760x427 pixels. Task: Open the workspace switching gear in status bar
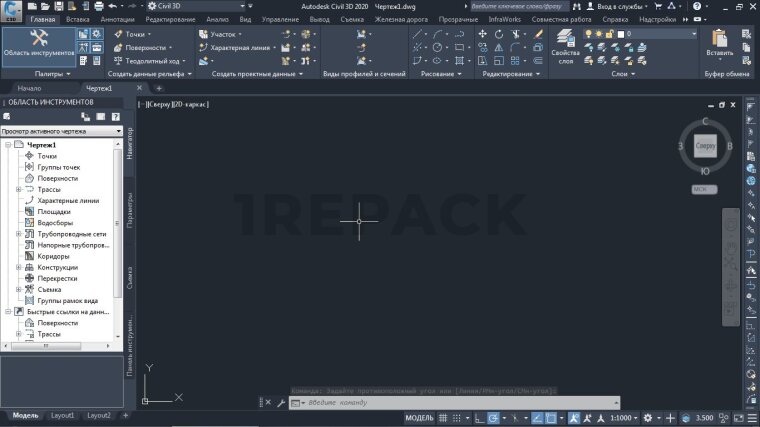click(x=648, y=417)
